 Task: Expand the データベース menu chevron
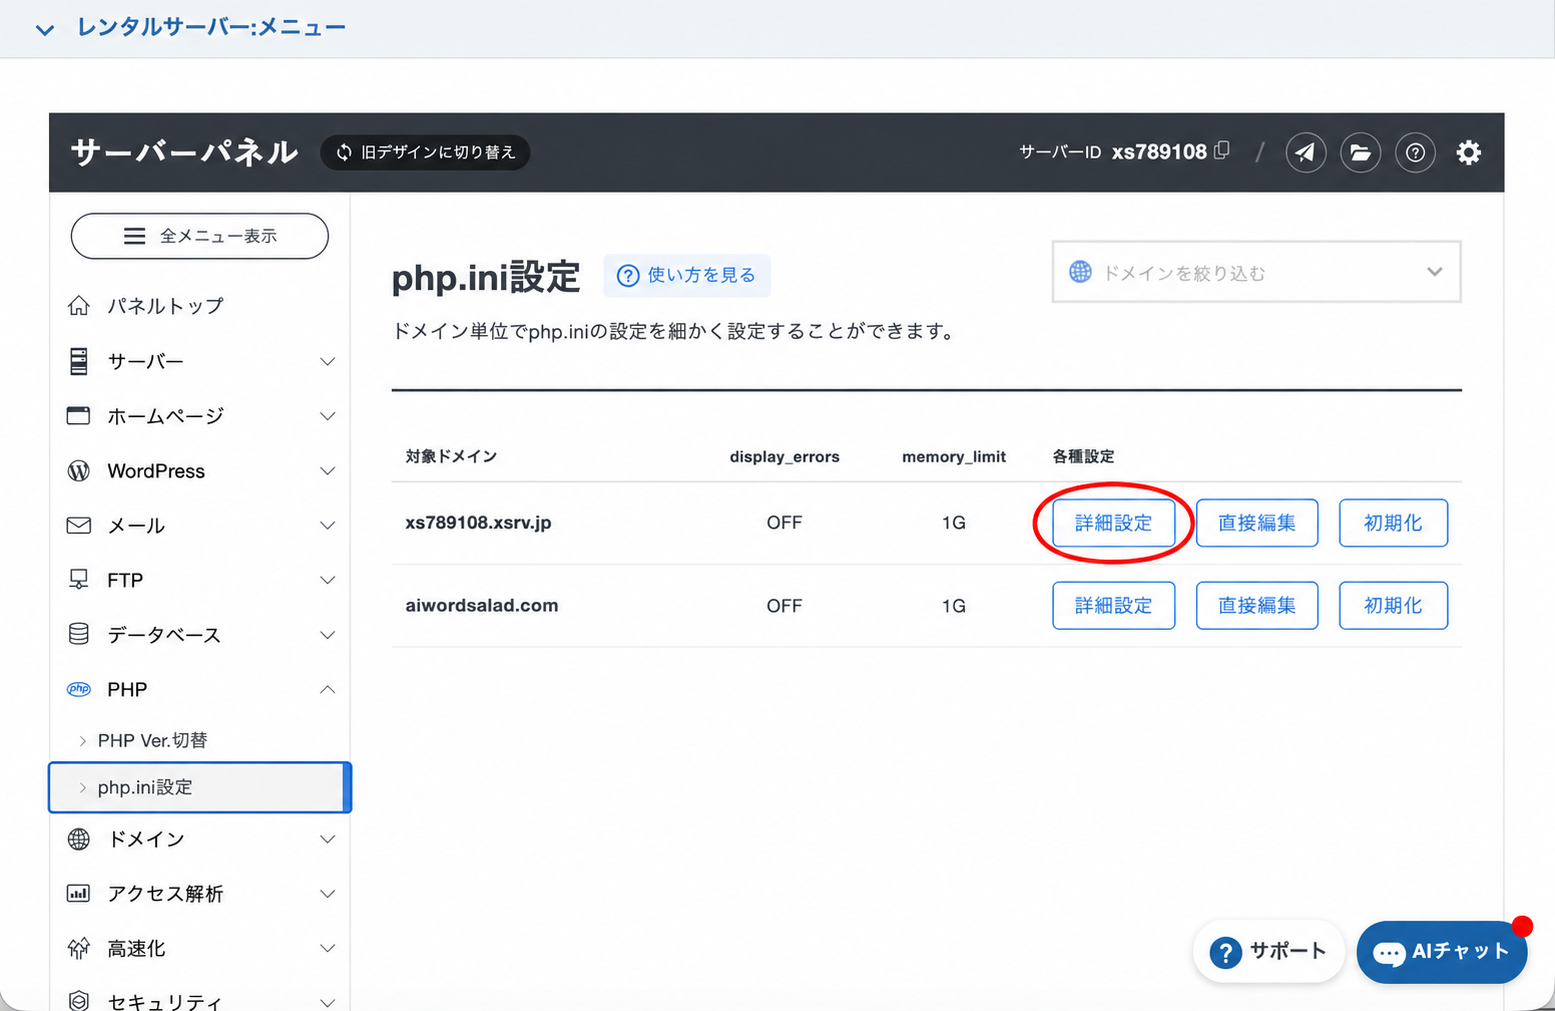327,635
